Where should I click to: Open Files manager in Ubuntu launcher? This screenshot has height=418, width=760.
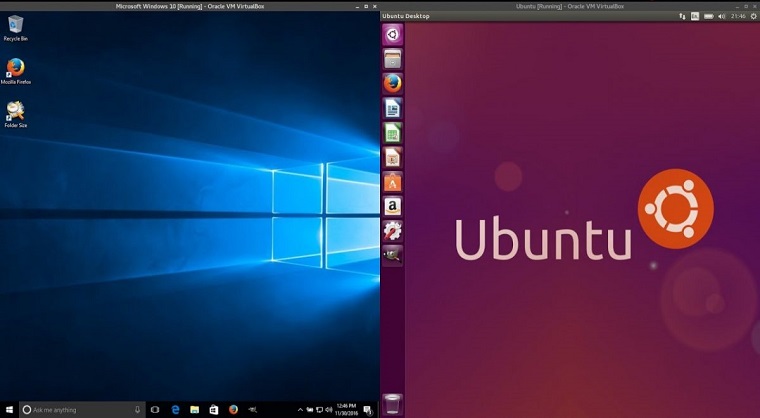tap(393, 59)
